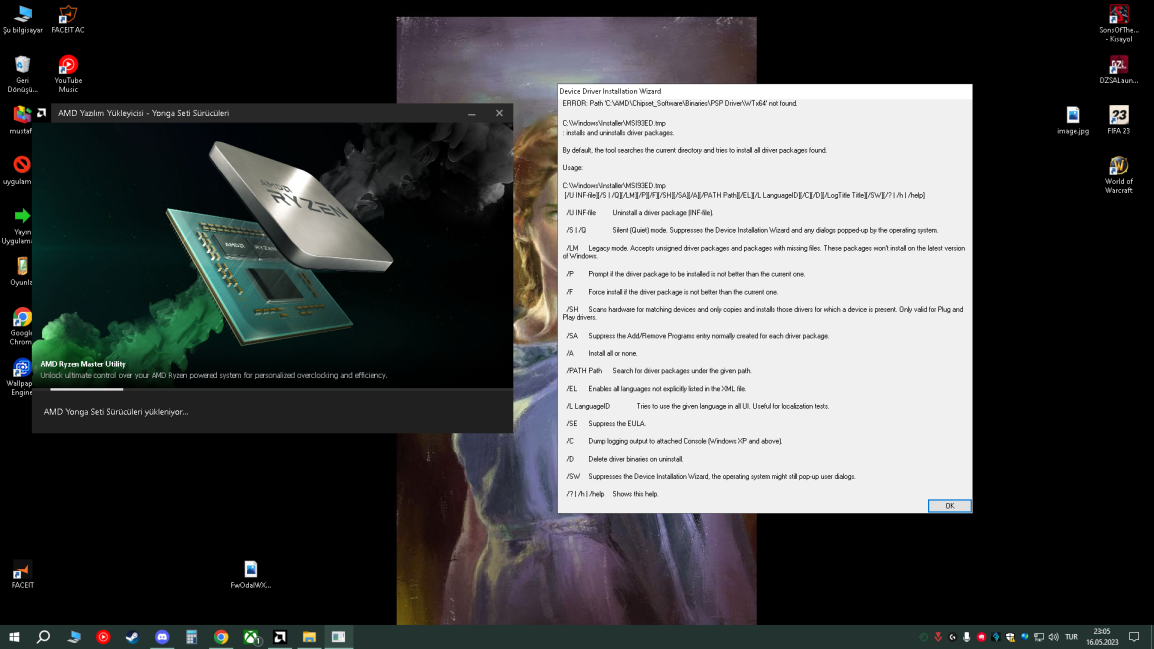The height and width of the screenshot is (649, 1154).
Task: Click the '/? | /h | /help' line
Action: 612,494
